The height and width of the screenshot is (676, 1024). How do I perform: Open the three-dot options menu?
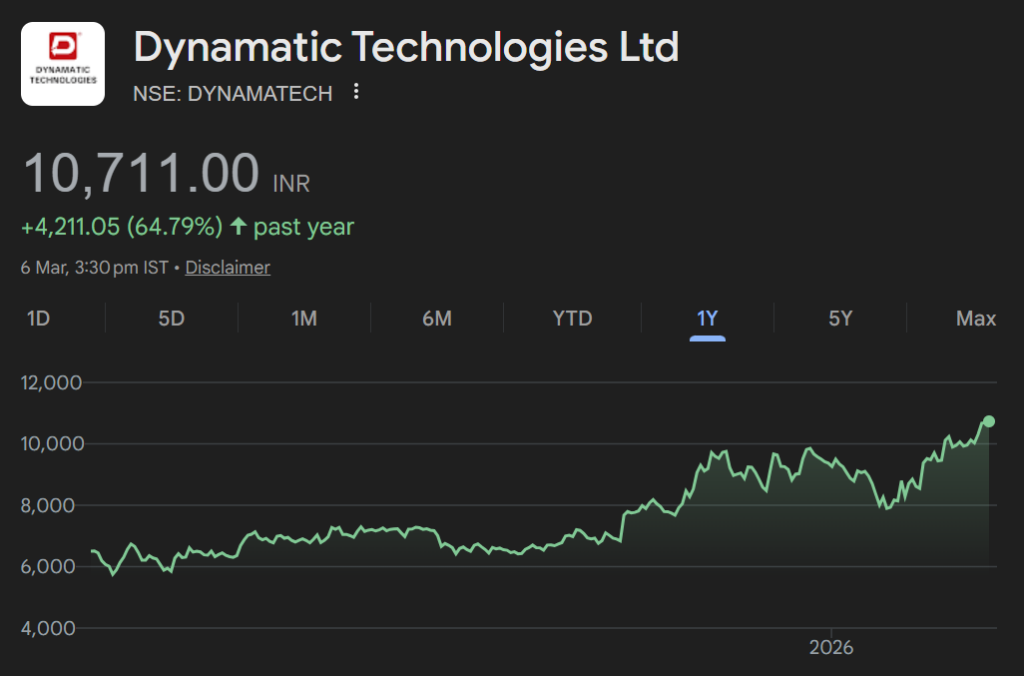point(355,91)
